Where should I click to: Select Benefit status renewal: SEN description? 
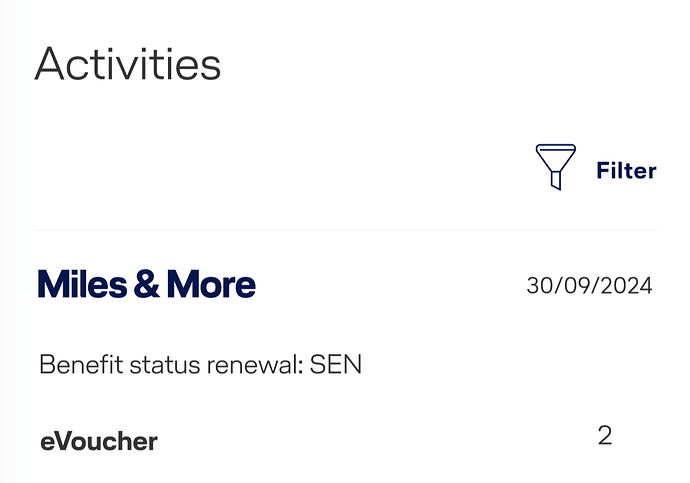[x=201, y=365]
